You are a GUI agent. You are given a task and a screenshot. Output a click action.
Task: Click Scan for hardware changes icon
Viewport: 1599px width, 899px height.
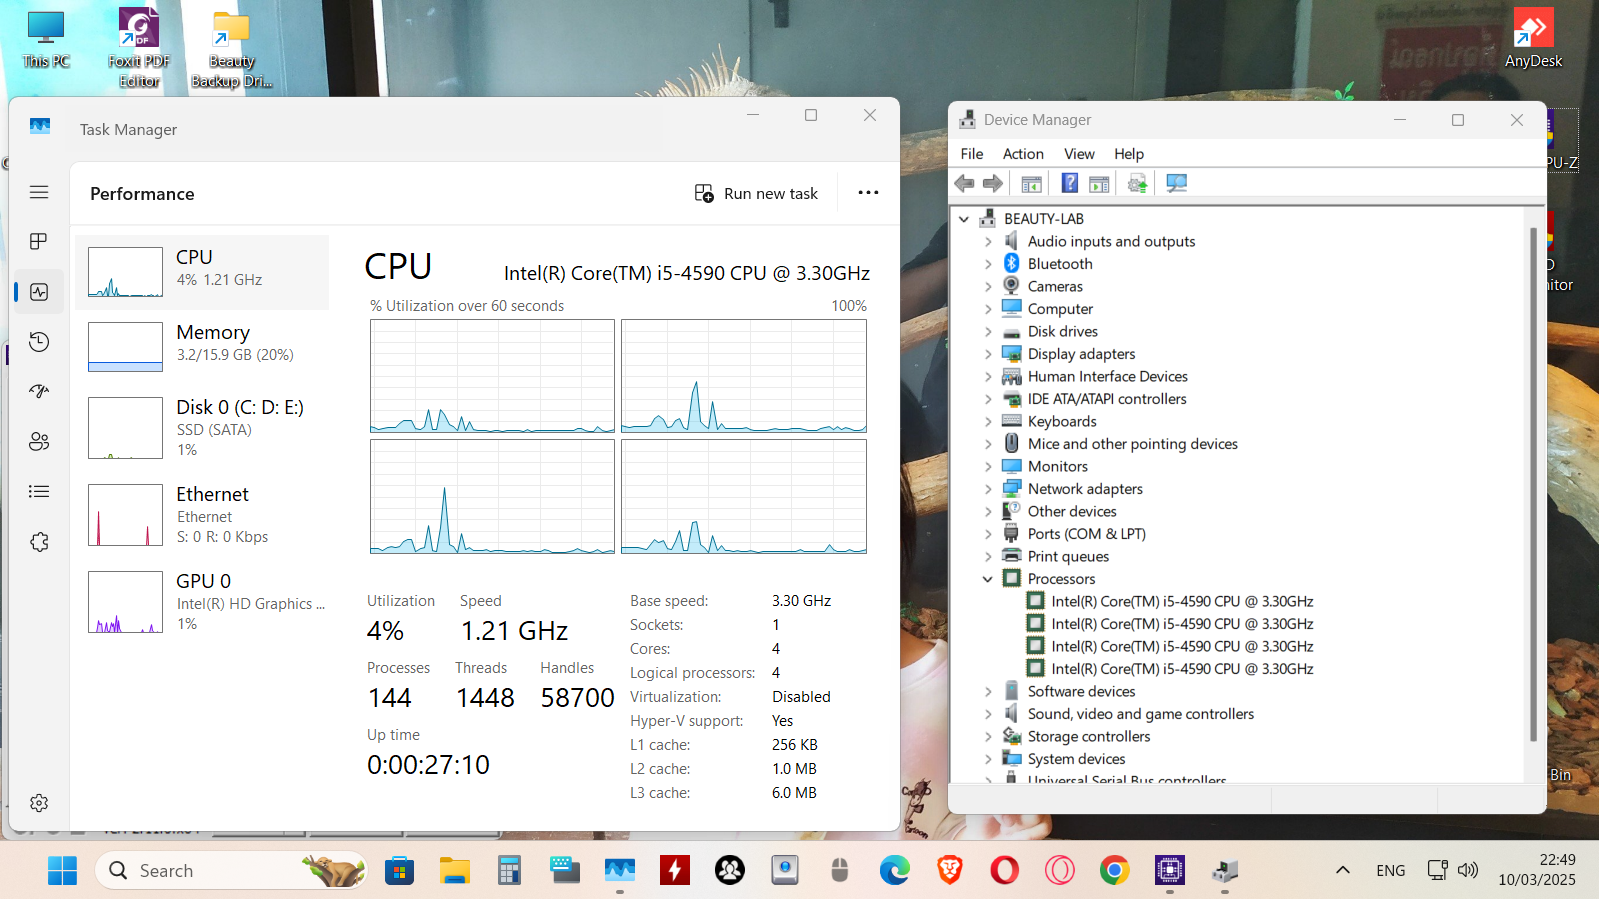1176,183
